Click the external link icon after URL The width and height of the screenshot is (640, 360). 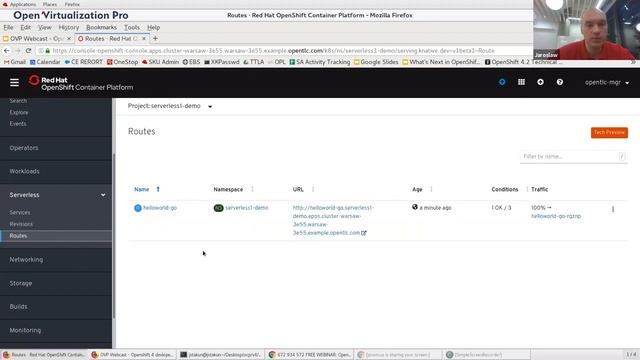[364, 233]
